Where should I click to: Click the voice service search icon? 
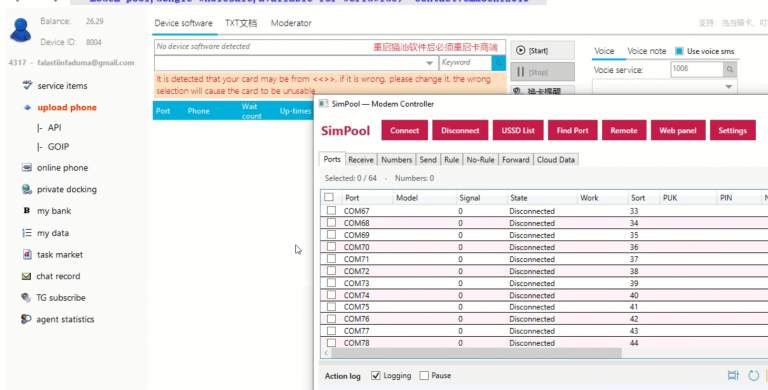pyautogui.click(x=730, y=70)
